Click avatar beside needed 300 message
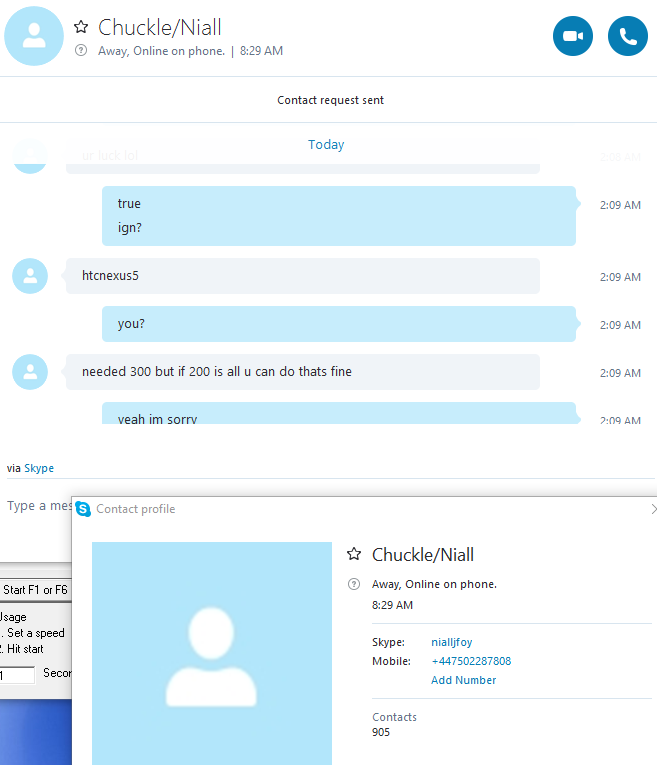The image size is (657, 765). (30, 372)
